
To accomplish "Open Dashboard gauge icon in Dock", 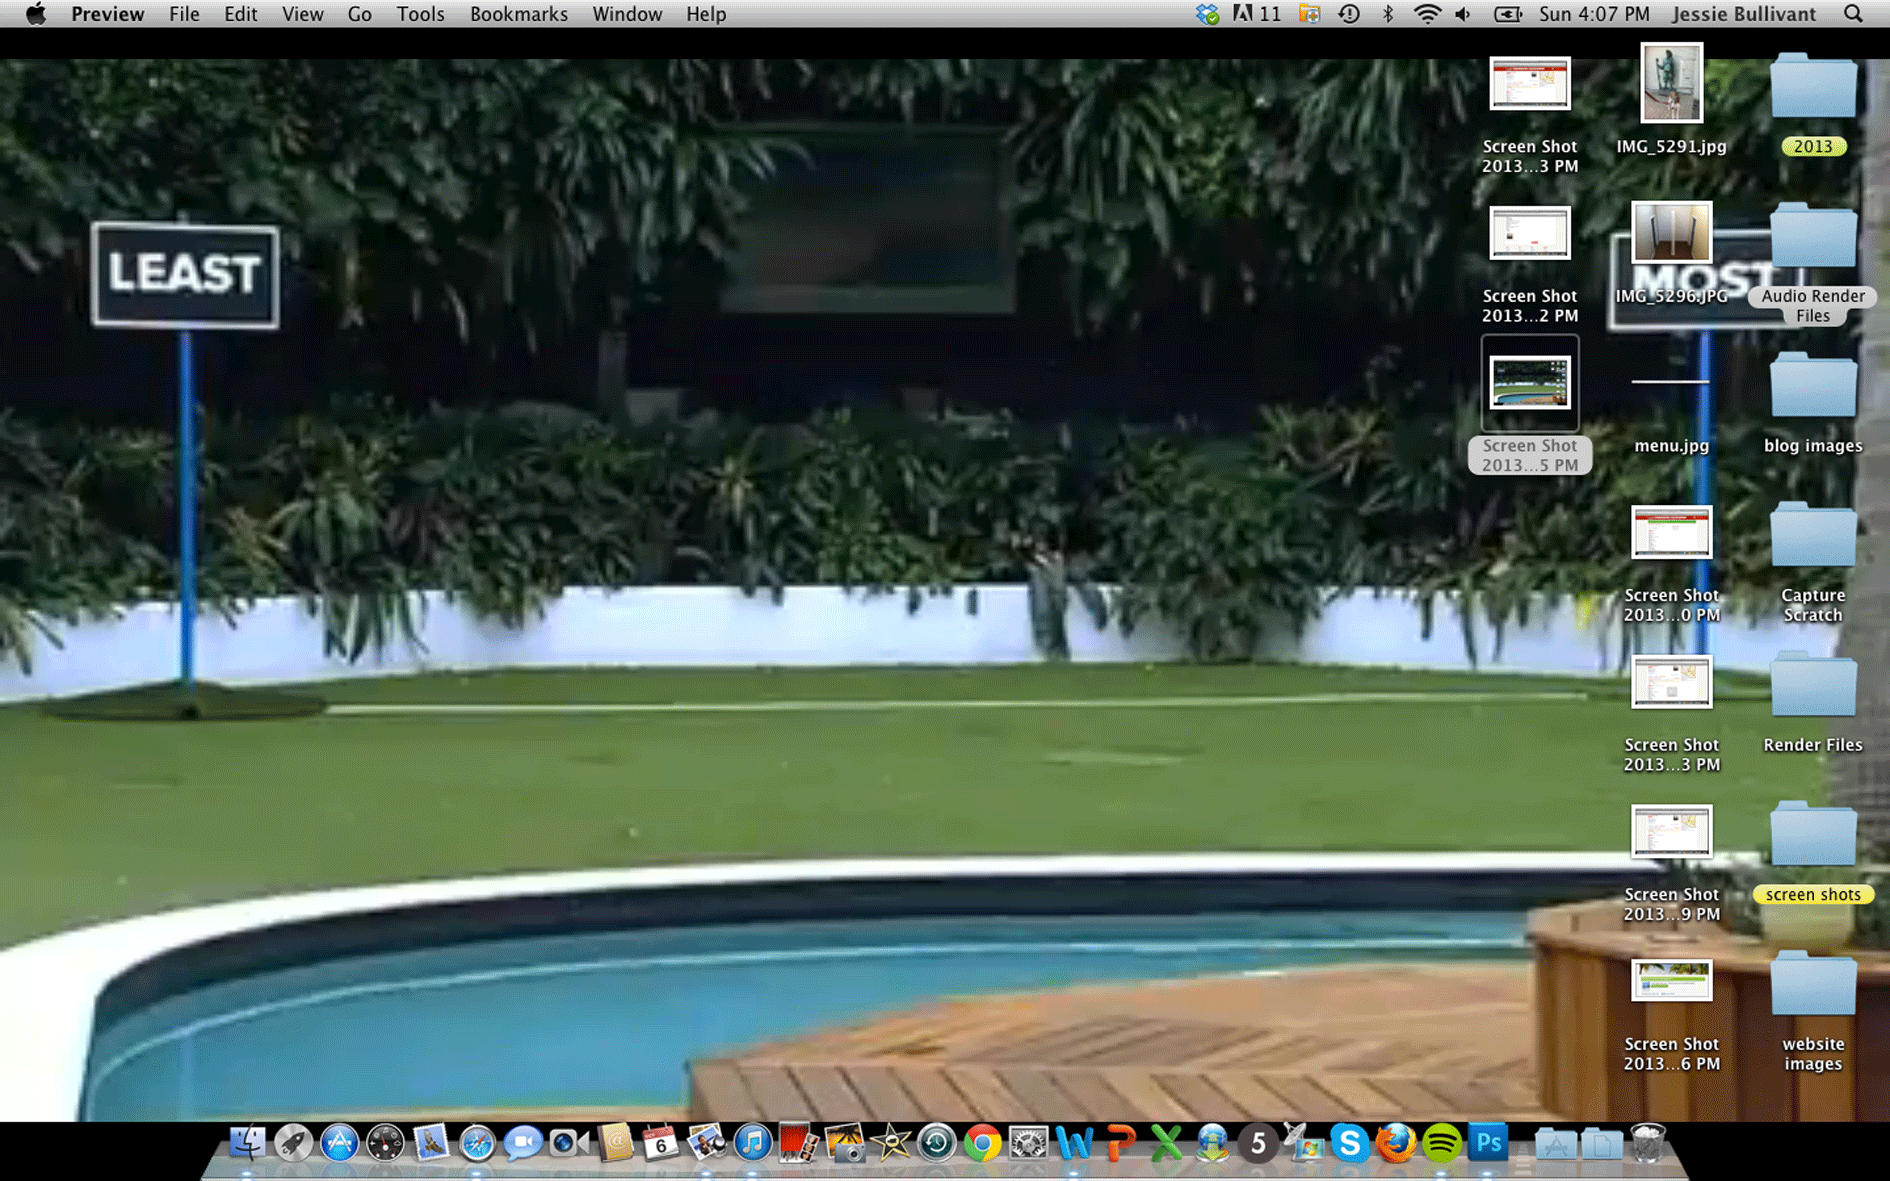I will 385,1143.
